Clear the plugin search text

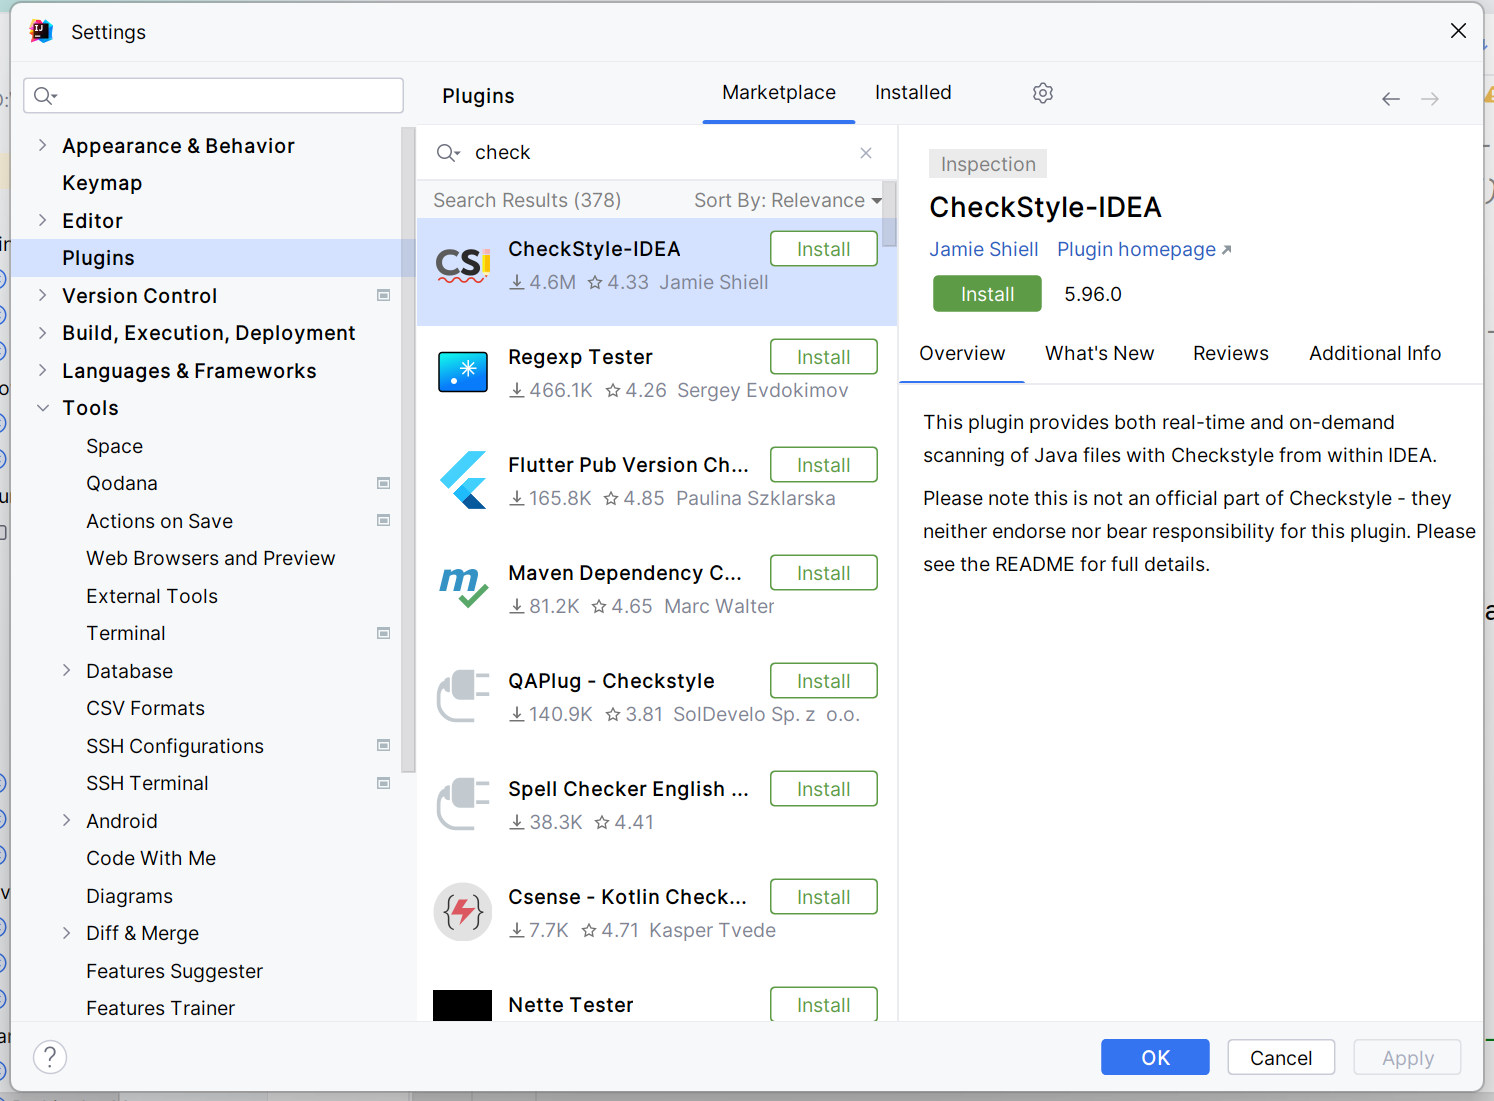pos(866,153)
